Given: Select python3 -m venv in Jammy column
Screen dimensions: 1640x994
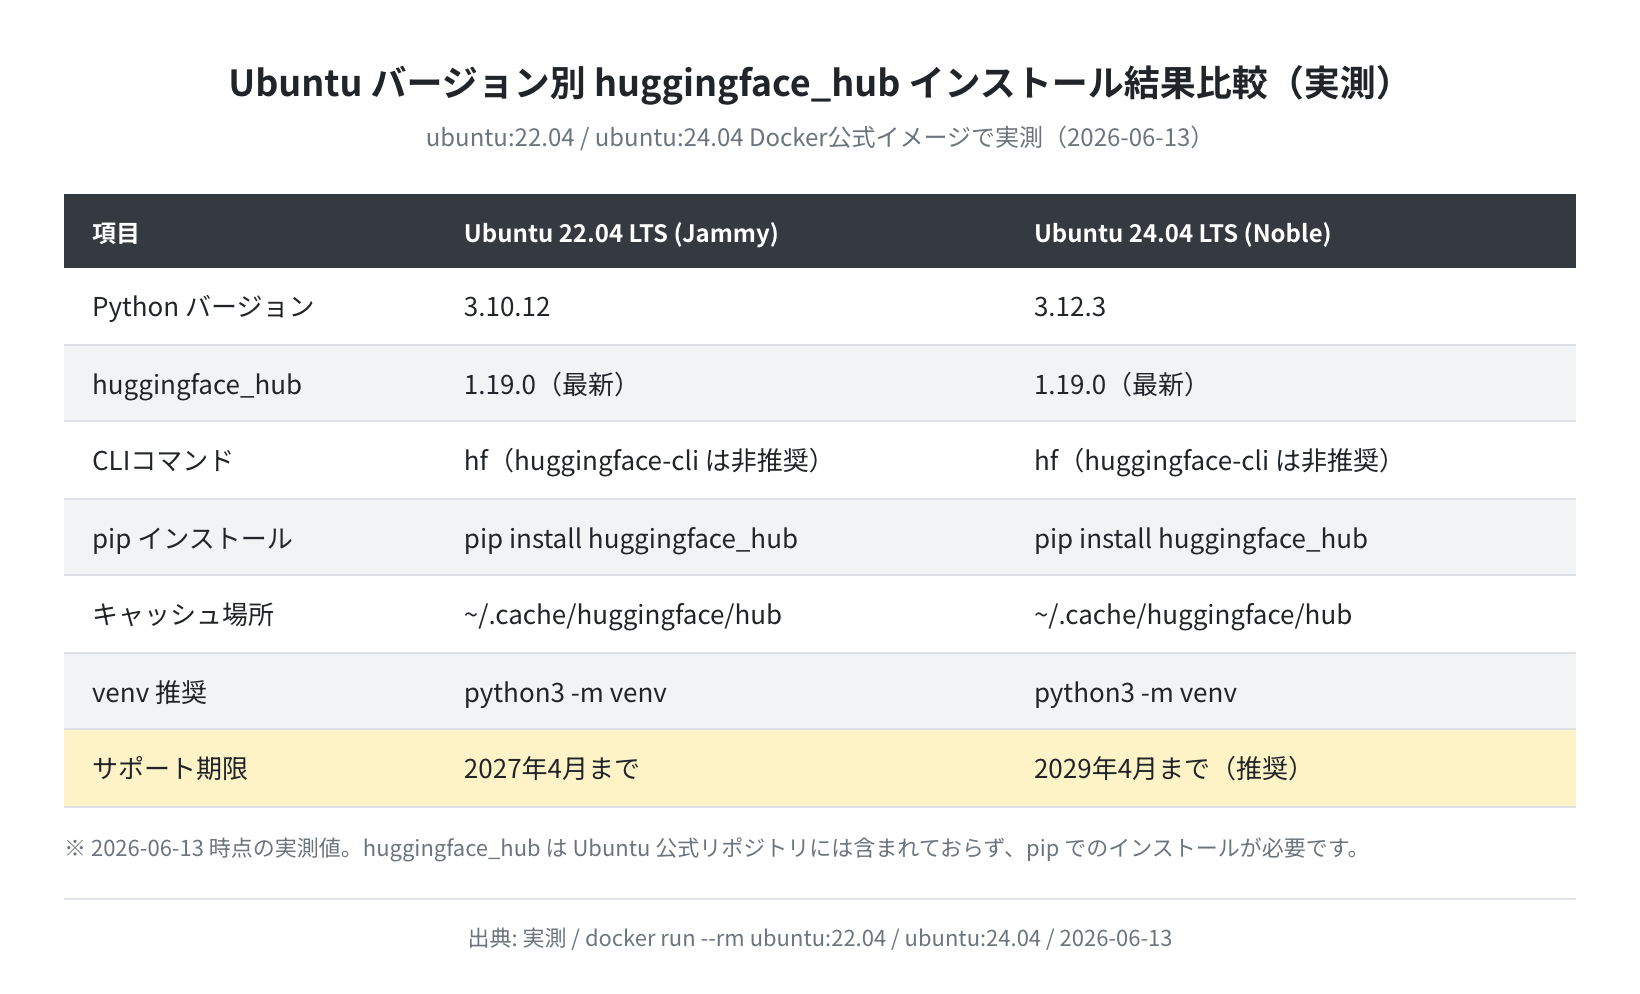Looking at the screenshot, I should [x=565, y=692].
